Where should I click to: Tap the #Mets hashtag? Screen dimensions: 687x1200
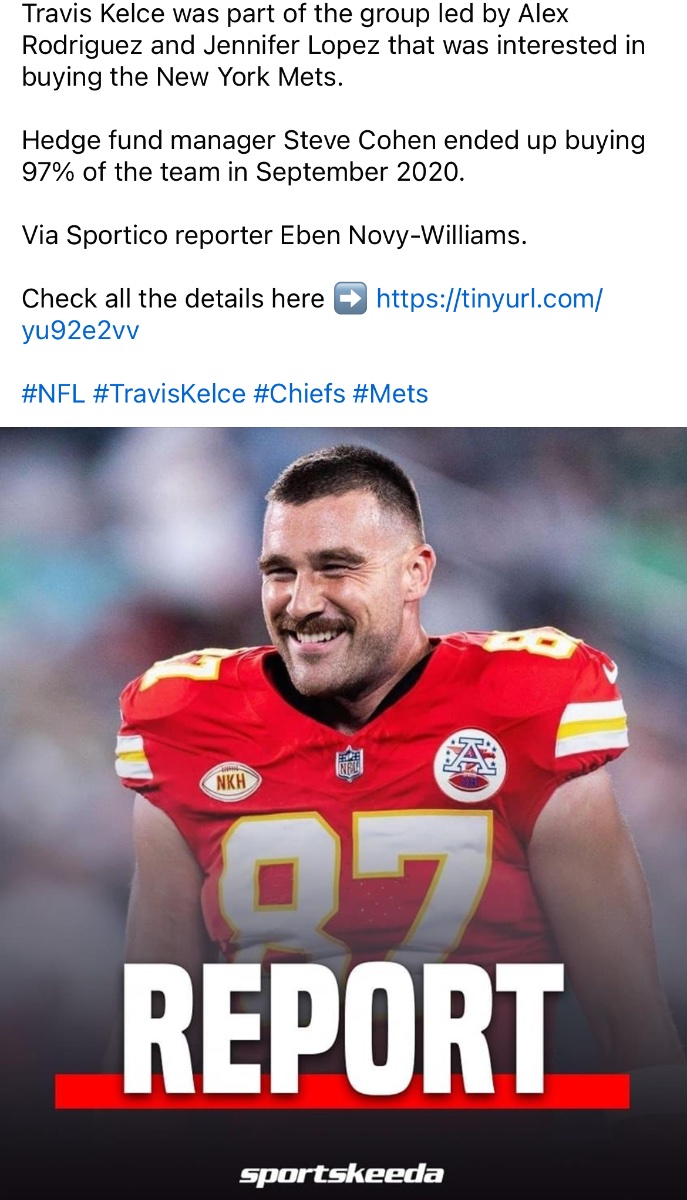pyautogui.click(x=390, y=394)
